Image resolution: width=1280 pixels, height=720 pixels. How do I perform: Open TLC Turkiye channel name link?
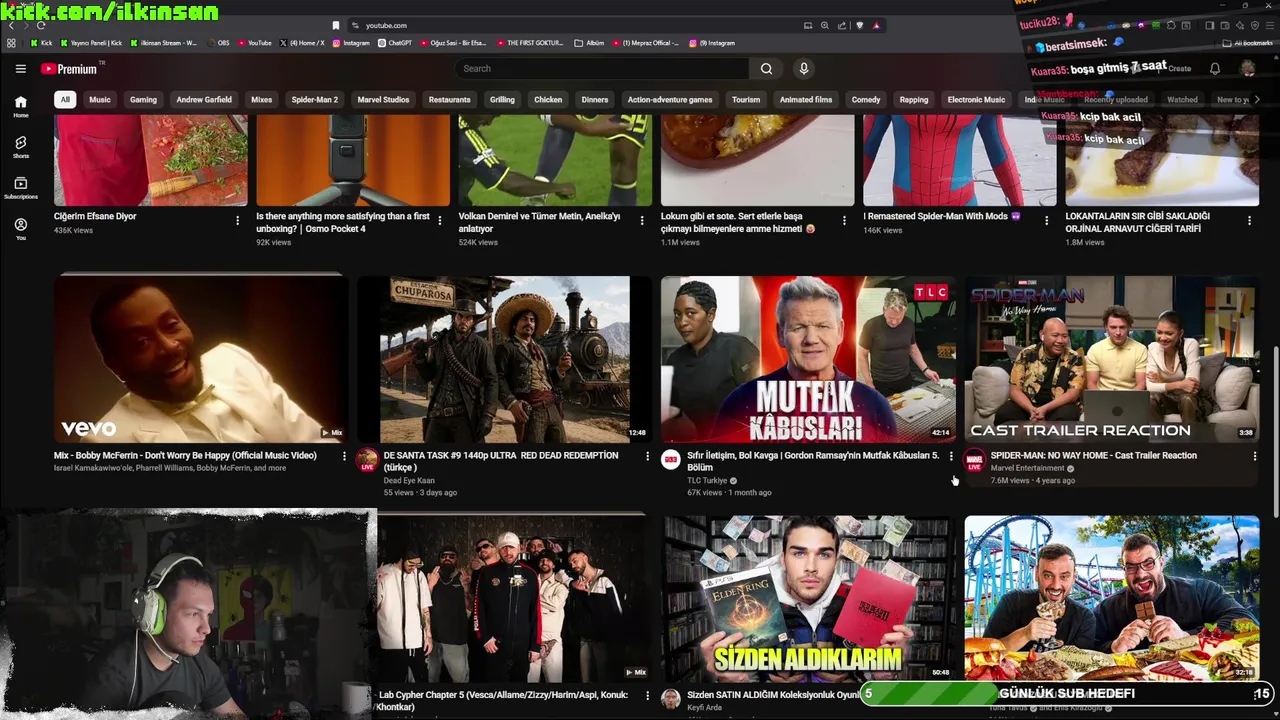(707, 481)
